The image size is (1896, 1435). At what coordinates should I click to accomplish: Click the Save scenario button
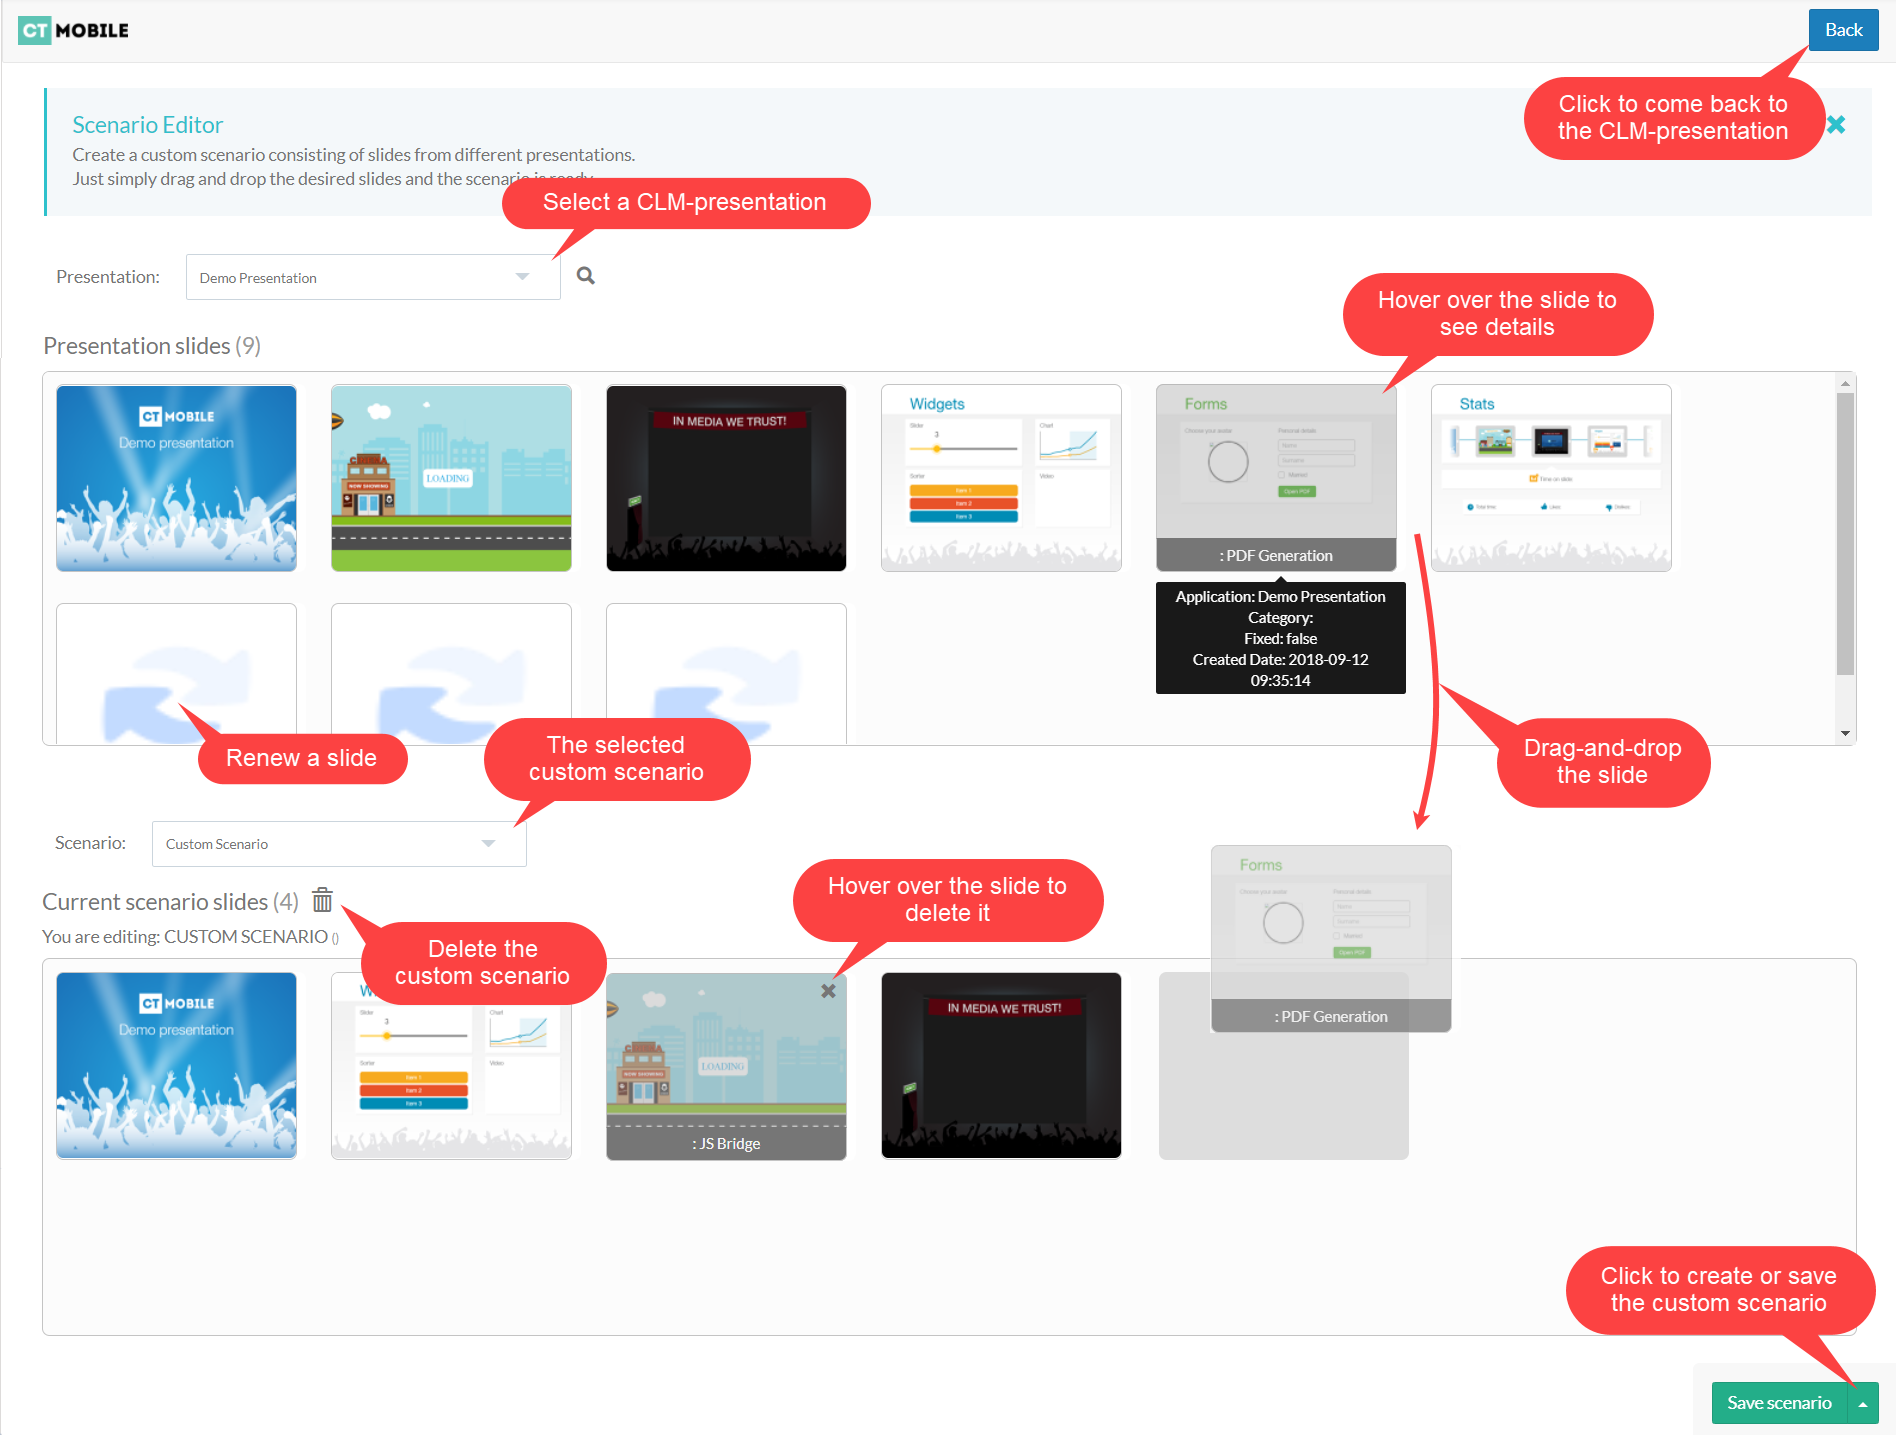1778,1403
